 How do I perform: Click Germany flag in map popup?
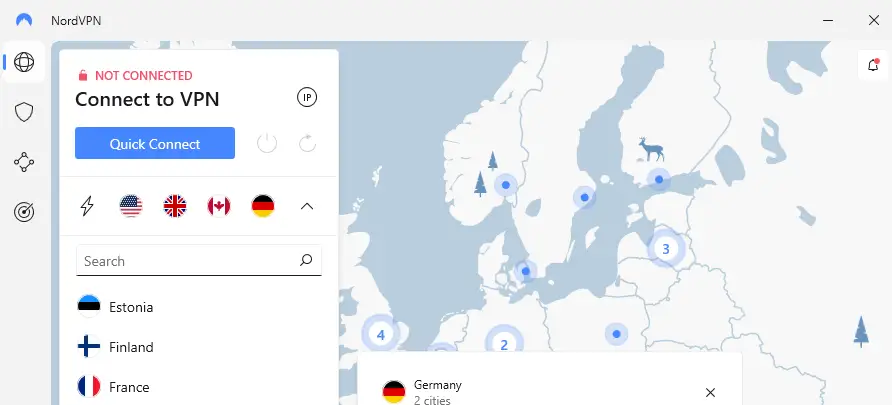pos(394,392)
